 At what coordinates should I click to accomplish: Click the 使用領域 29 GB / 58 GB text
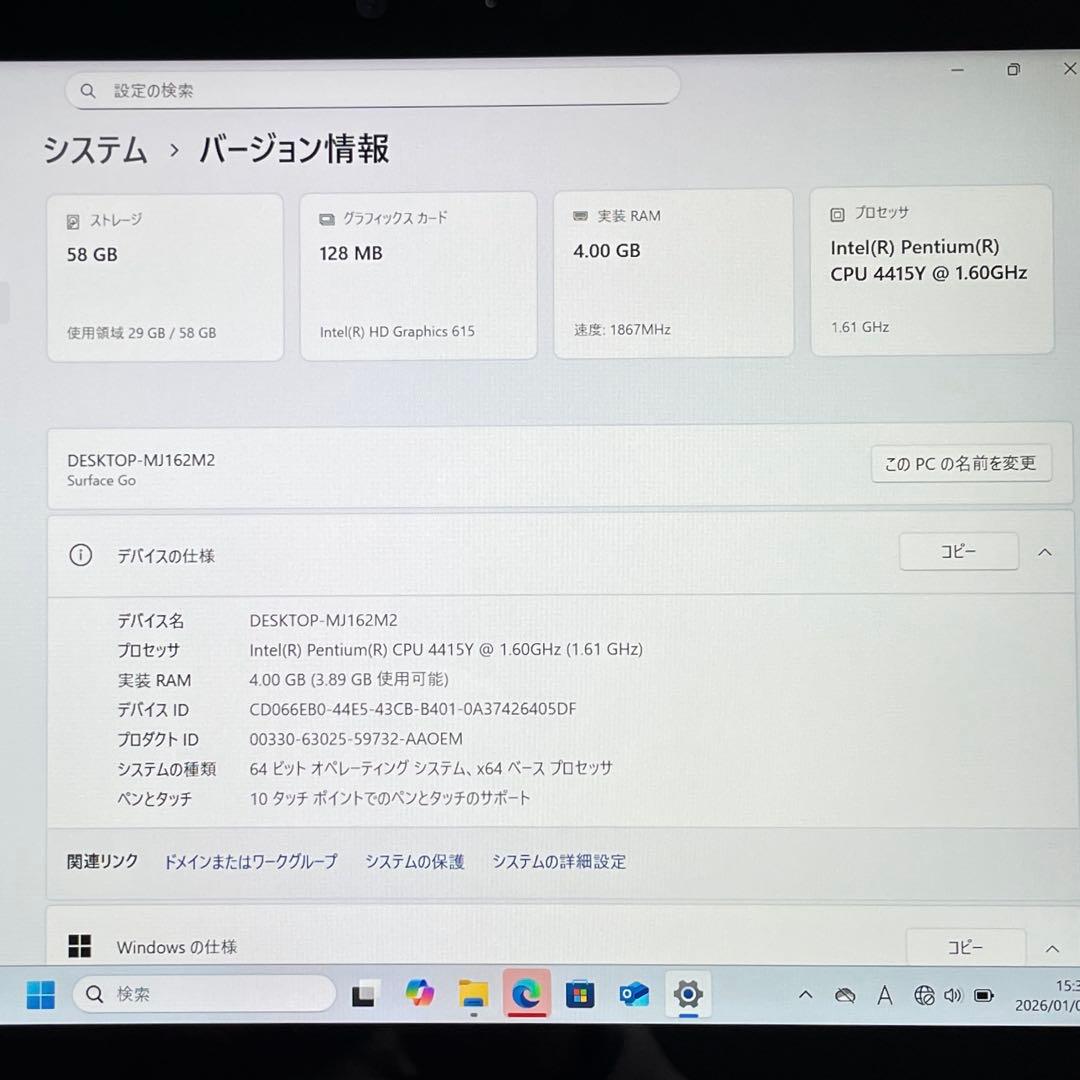click(x=141, y=333)
